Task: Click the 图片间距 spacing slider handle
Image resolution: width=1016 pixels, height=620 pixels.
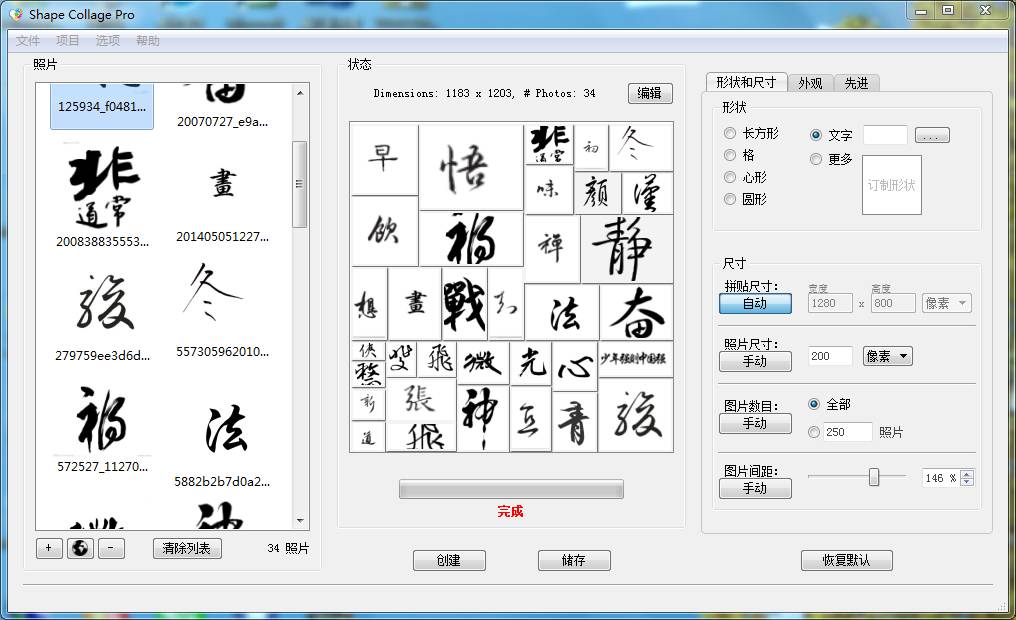Action: tap(873, 477)
